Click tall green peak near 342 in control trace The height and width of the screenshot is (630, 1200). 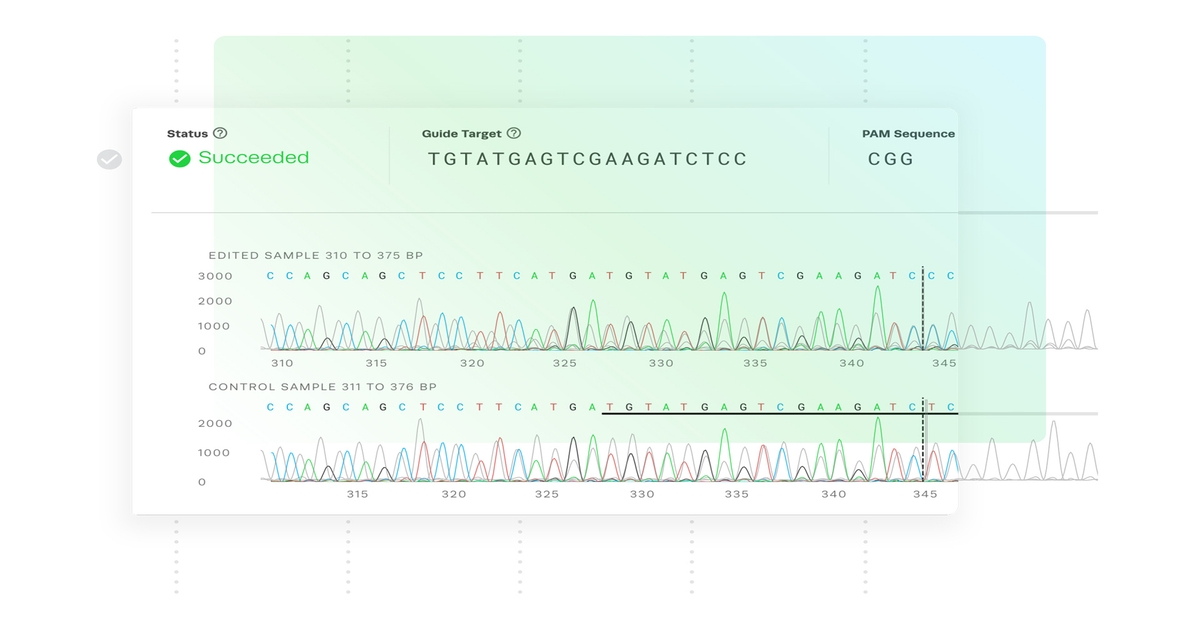point(878,448)
